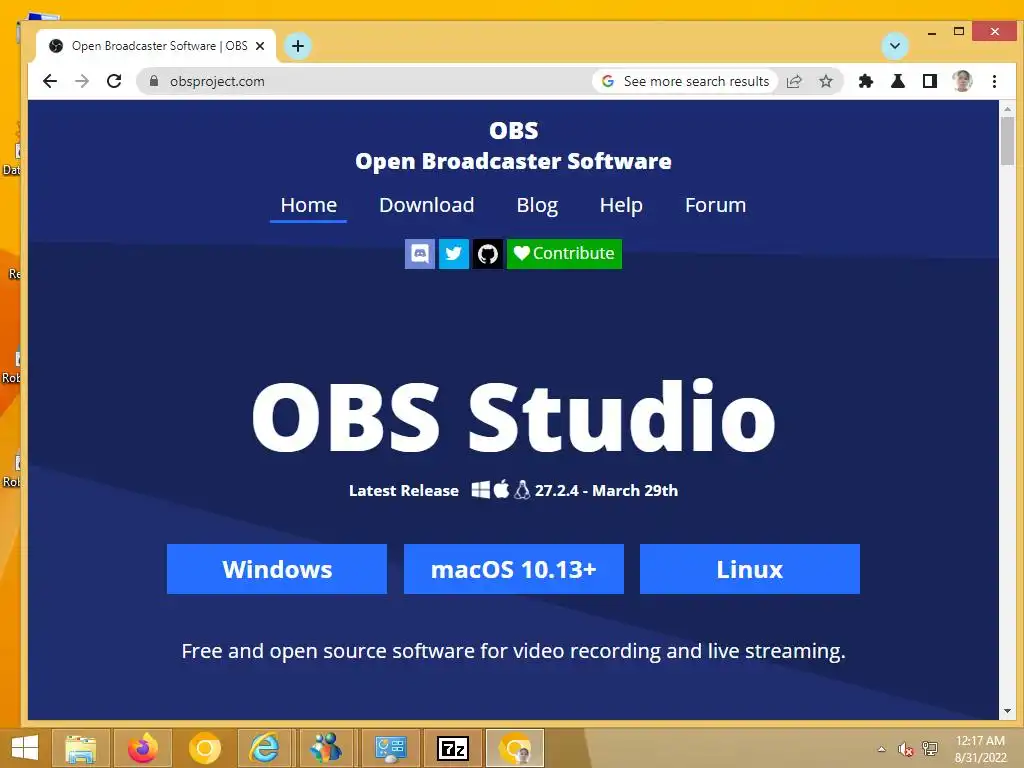Download OBS for macOS 10.13+
Screen dimensions: 1024x768
(x=514, y=569)
